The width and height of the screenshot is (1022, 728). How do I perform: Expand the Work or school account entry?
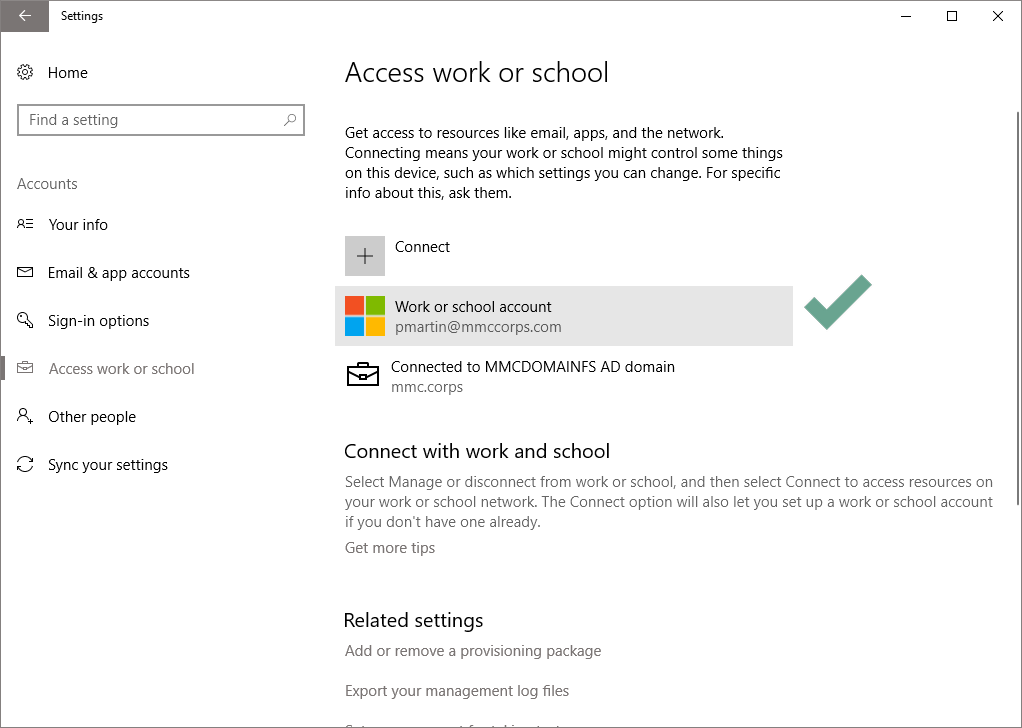tap(564, 316)
